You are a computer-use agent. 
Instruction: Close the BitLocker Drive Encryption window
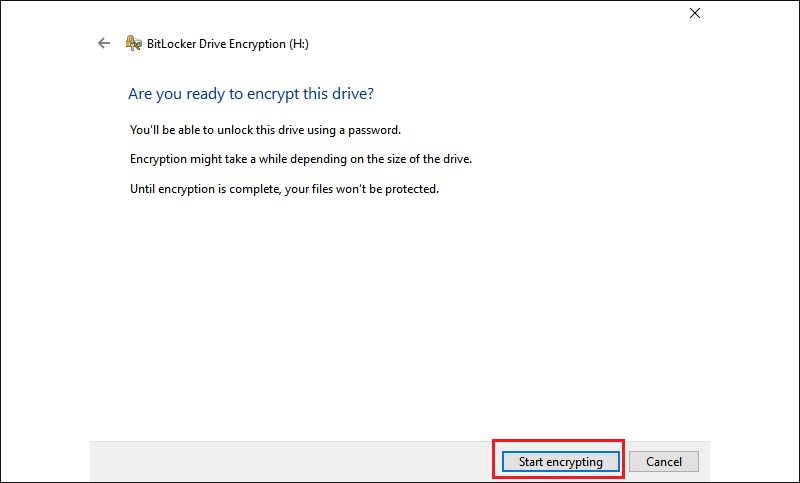click(695, 13)
